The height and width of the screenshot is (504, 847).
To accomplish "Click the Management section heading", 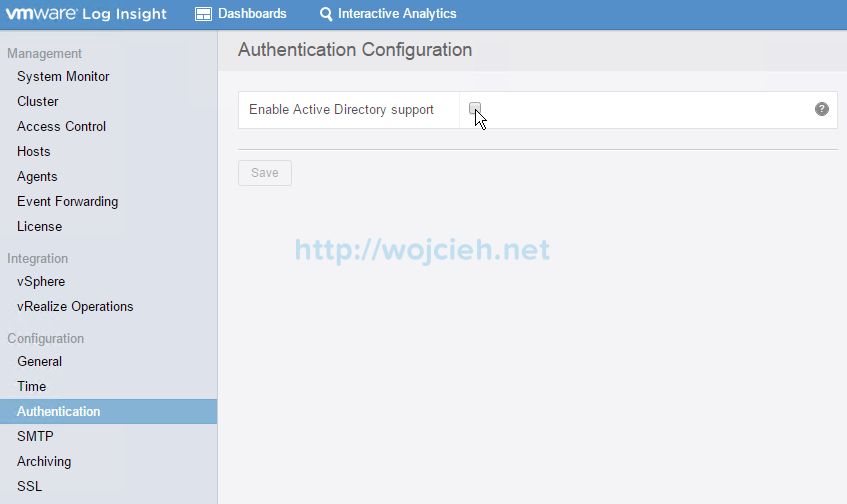I will click(44, 53).
